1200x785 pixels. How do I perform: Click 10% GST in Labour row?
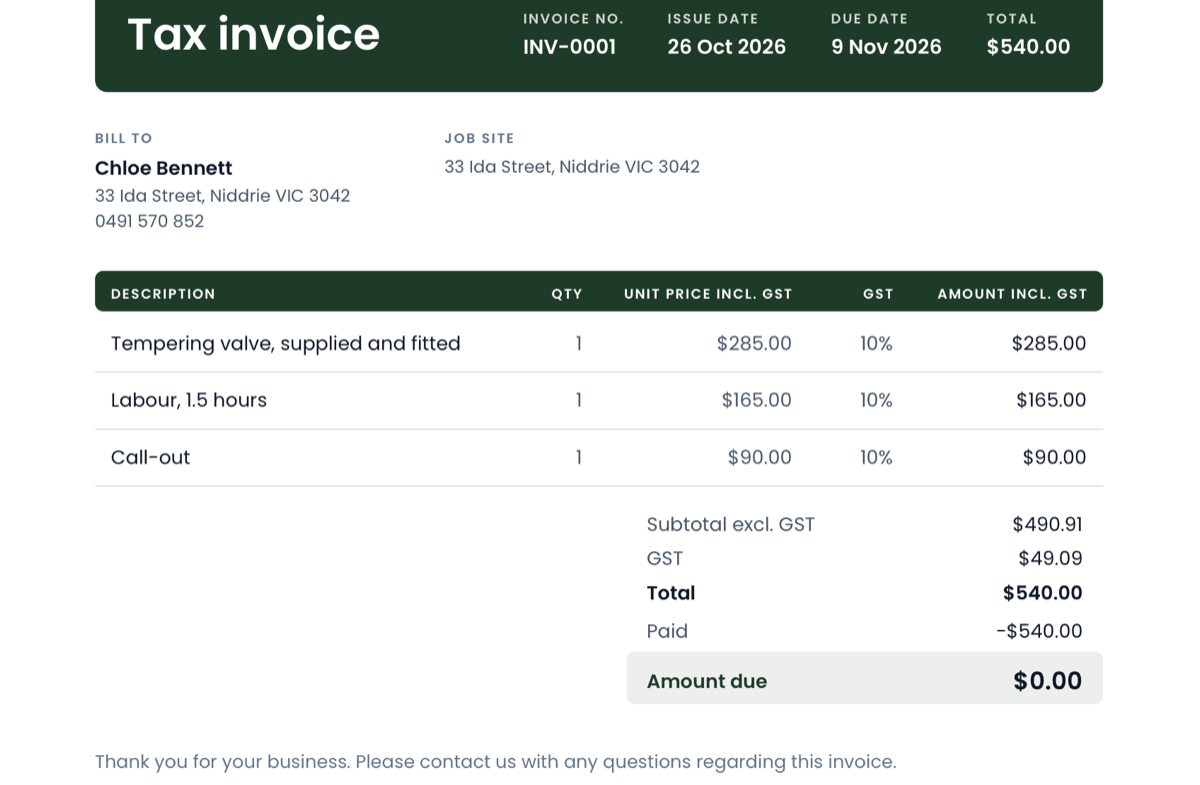pyautogui.click(x=876, y=401)
